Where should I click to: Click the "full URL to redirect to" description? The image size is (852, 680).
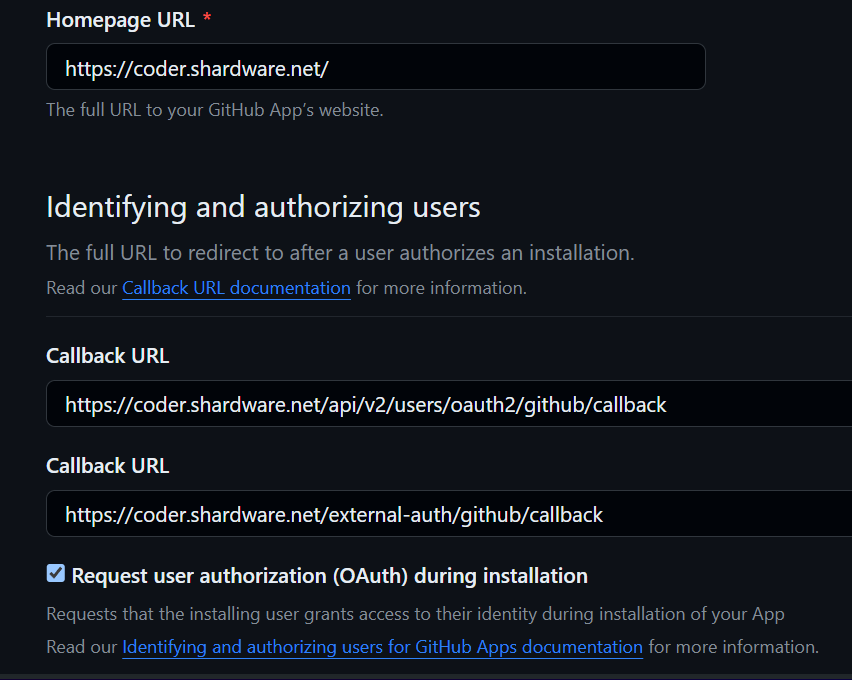(340, 253)
